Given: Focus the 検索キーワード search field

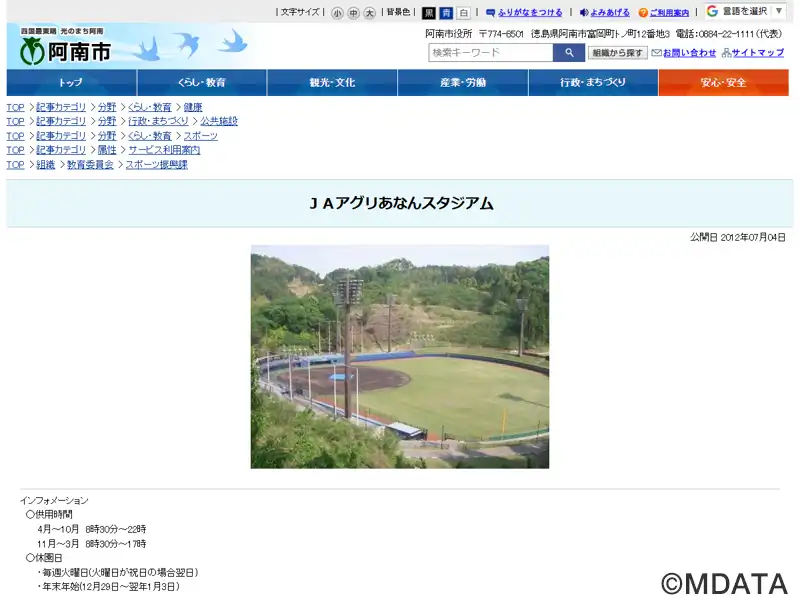Looking at the screenshot, I should pos(491,53).
